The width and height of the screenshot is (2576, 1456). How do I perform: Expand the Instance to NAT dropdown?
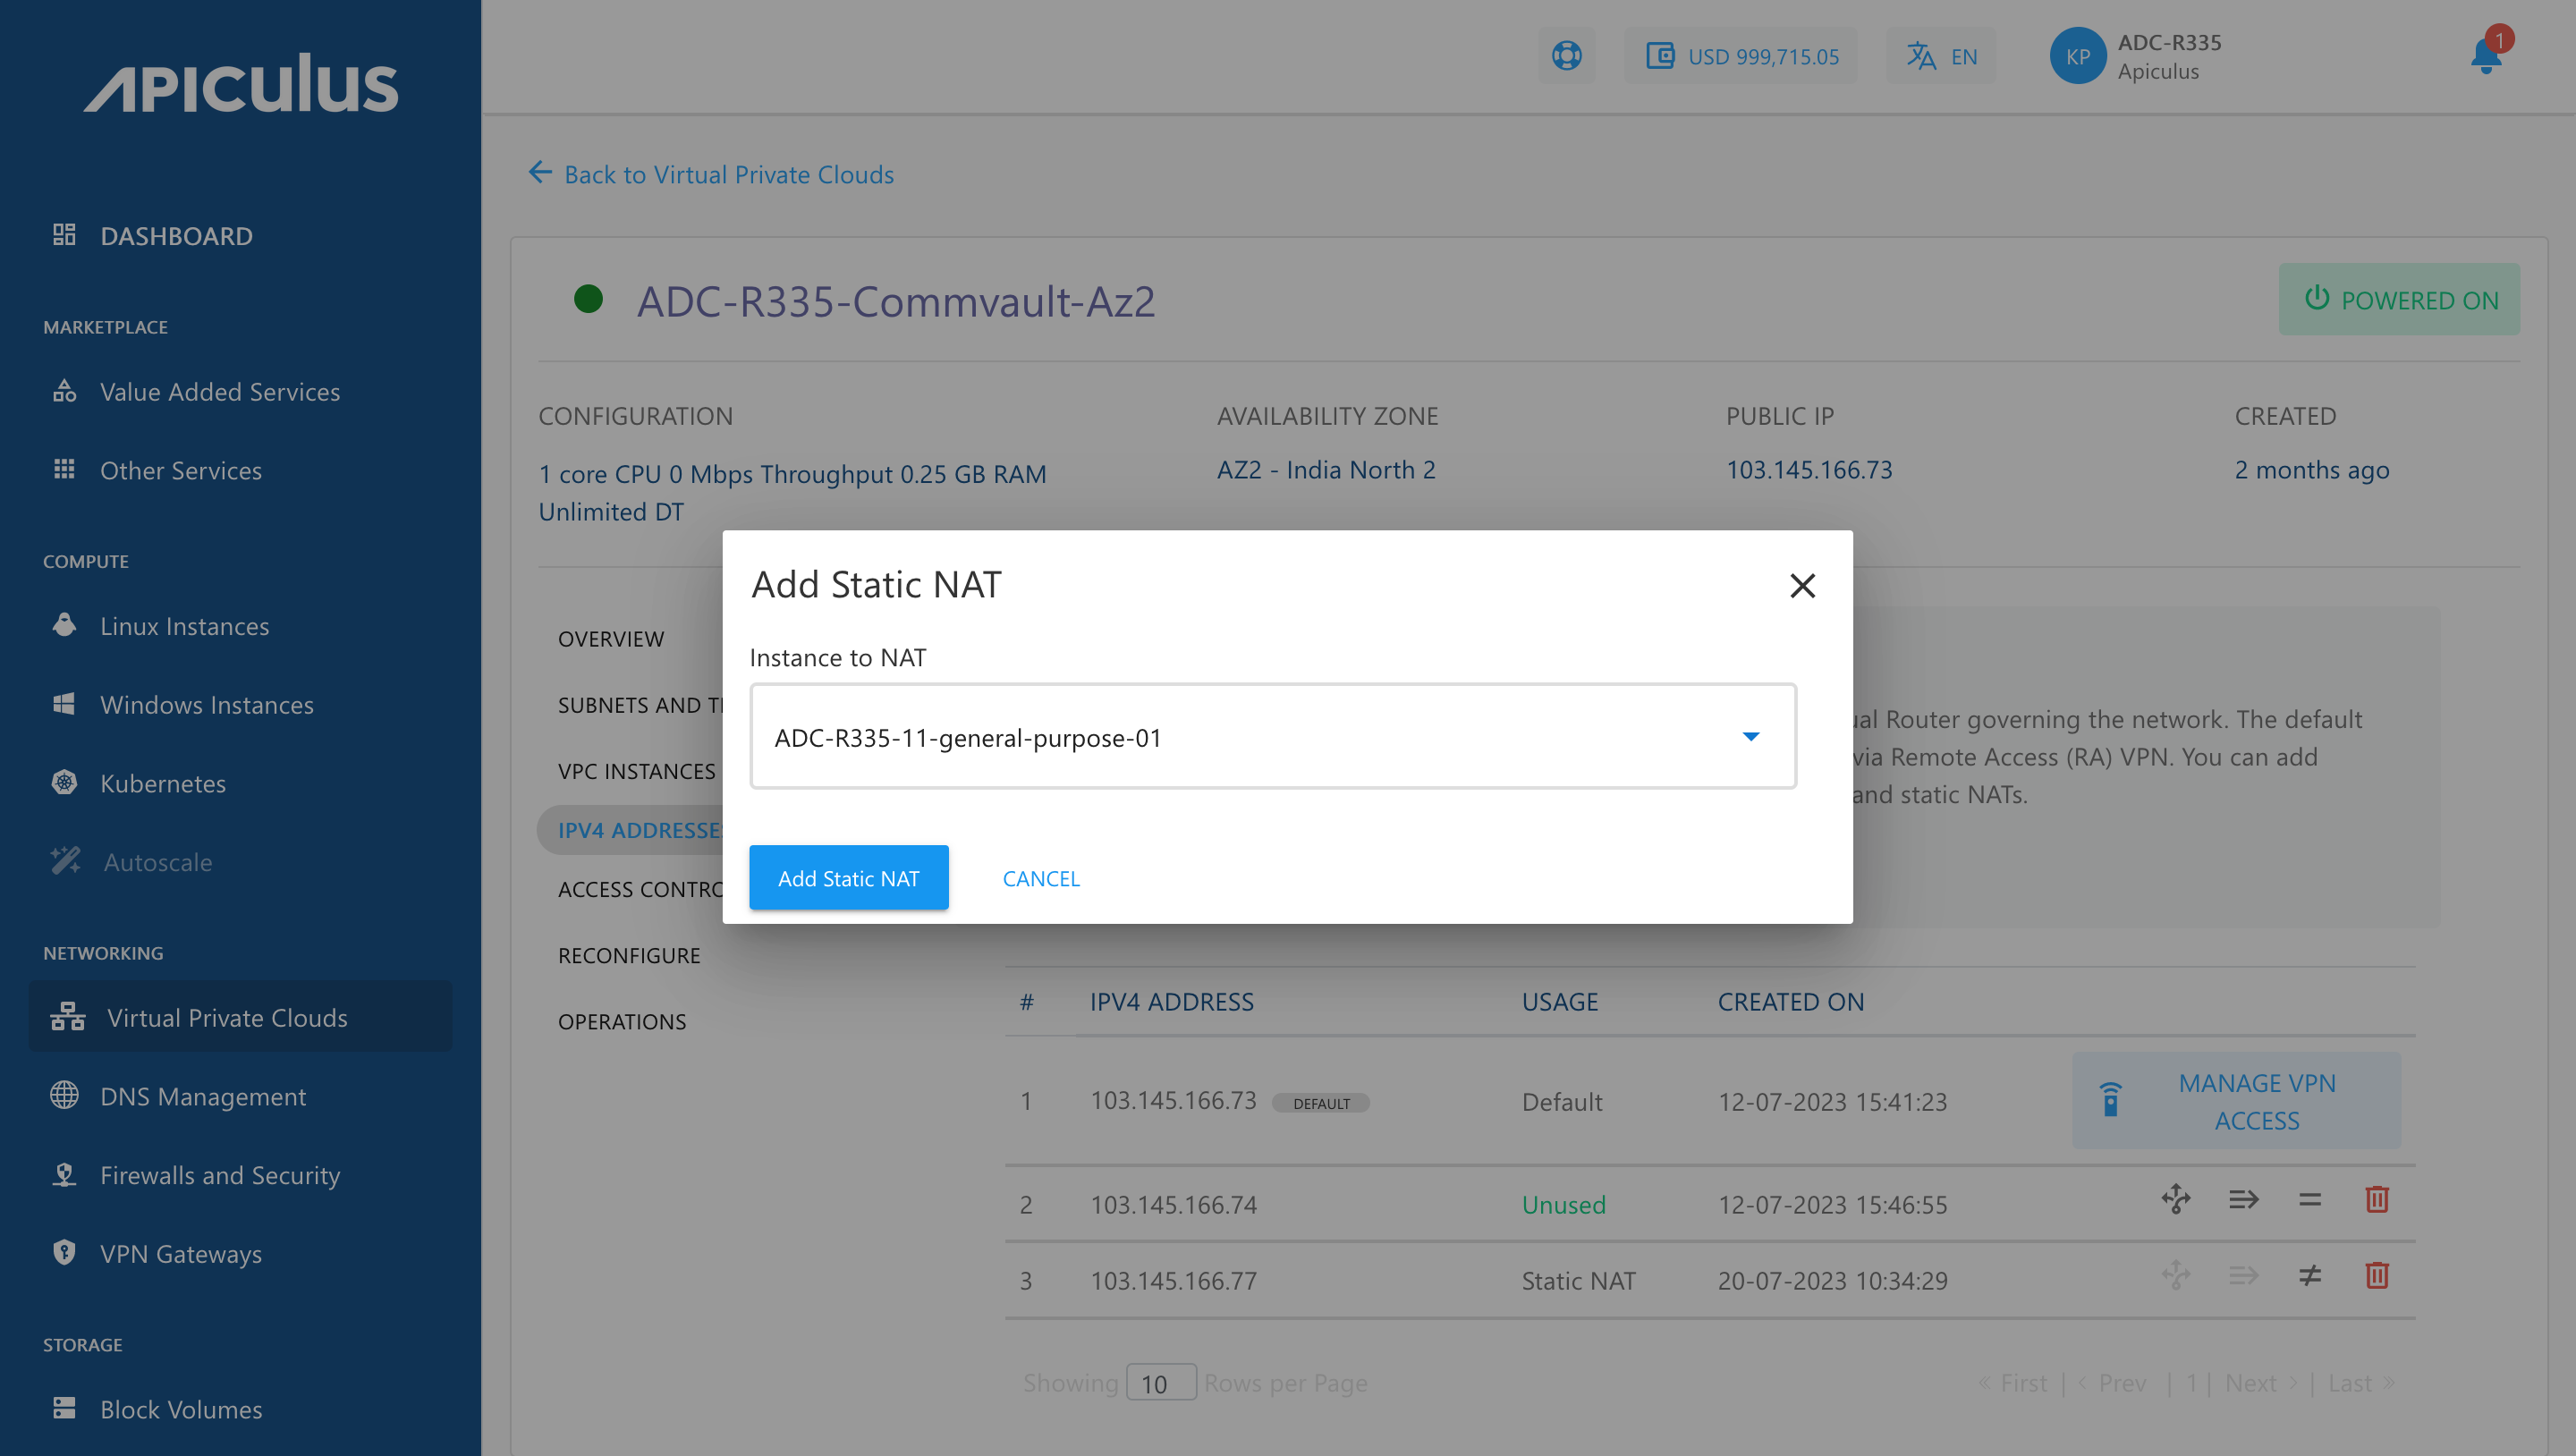pos(1751,737)
